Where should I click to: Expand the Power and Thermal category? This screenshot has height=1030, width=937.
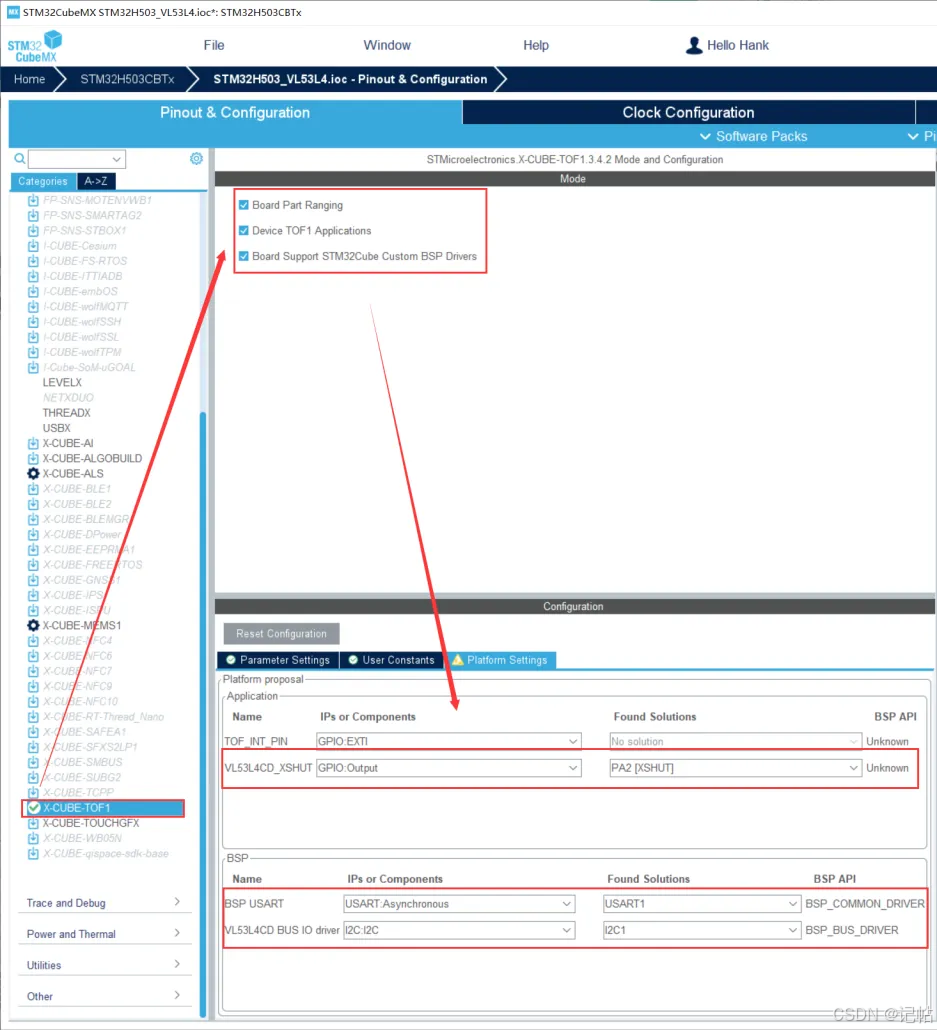point(104,933)
